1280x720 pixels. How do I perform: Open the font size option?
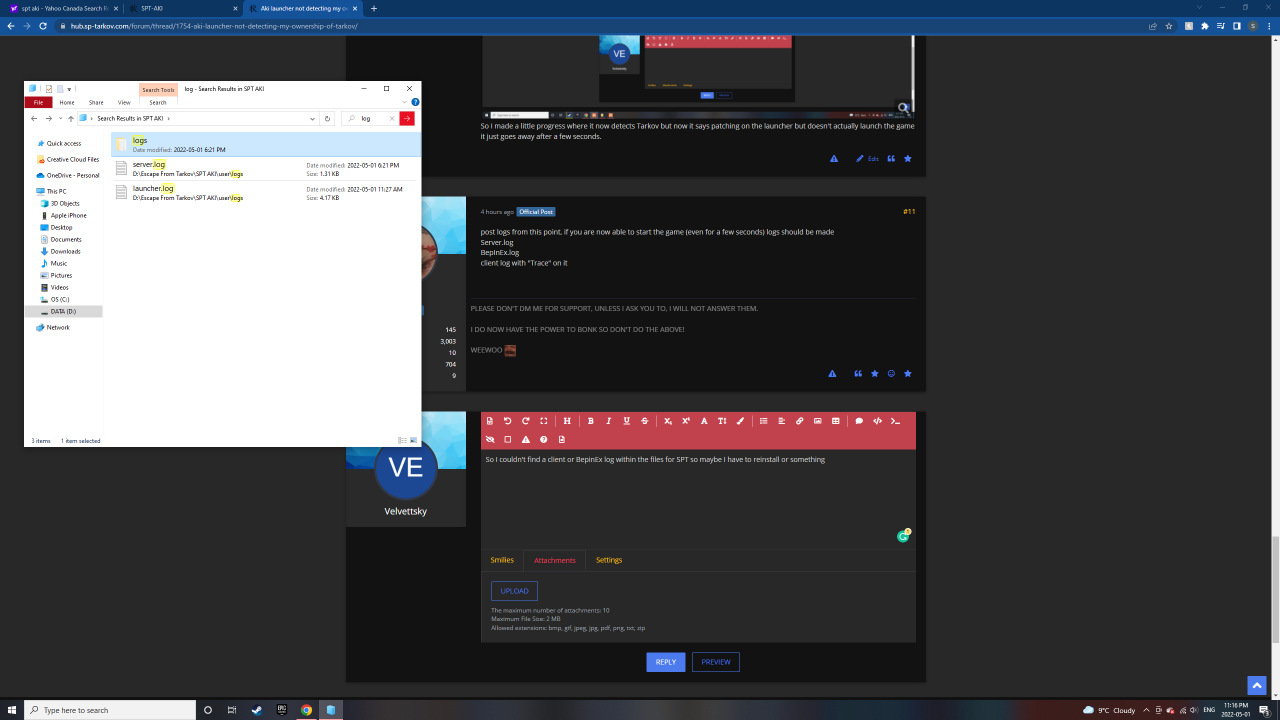(x=722, y=421)
